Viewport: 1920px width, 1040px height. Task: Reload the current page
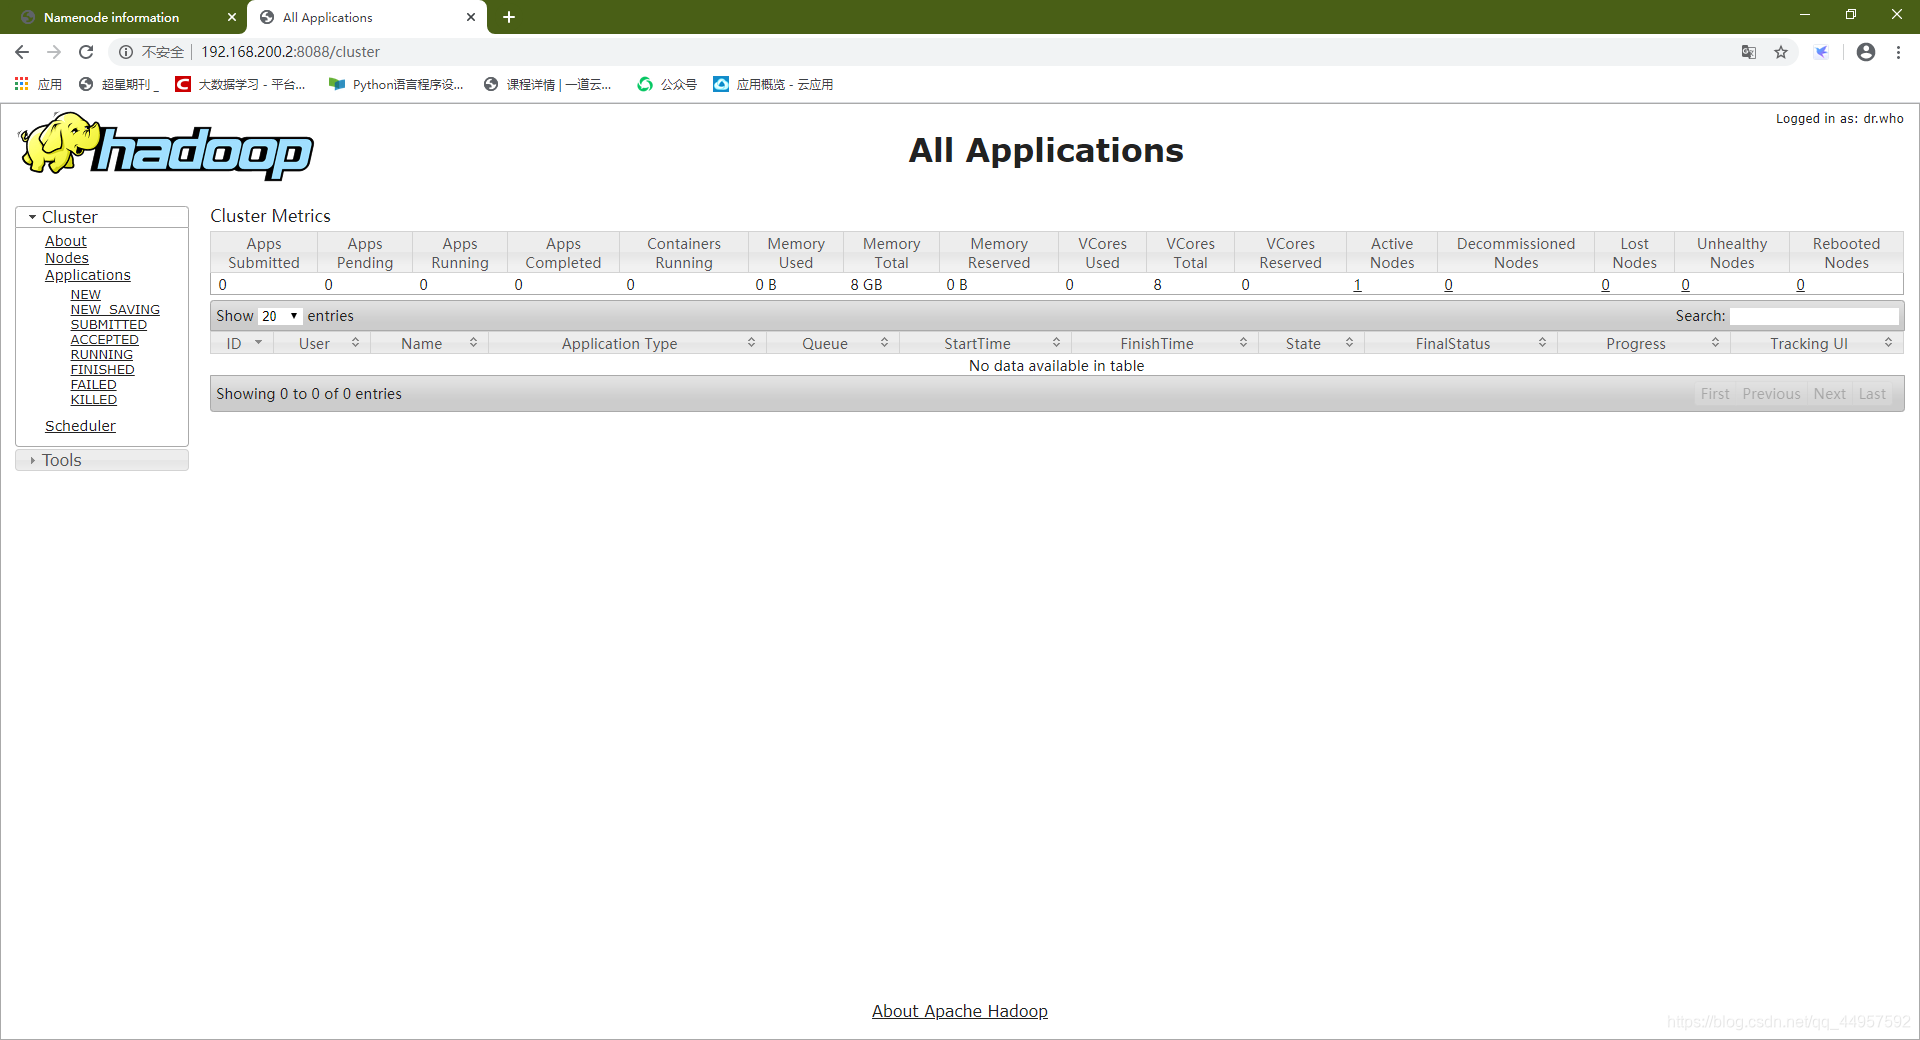click(x=86, y=51)
